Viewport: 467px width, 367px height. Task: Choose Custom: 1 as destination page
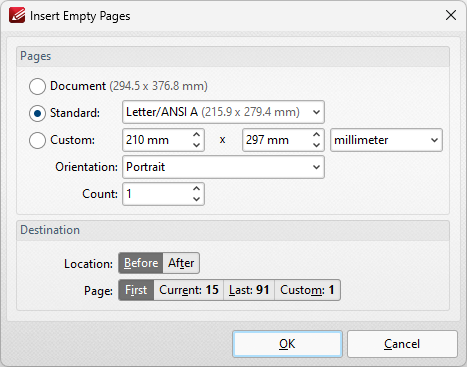point(307,290)
